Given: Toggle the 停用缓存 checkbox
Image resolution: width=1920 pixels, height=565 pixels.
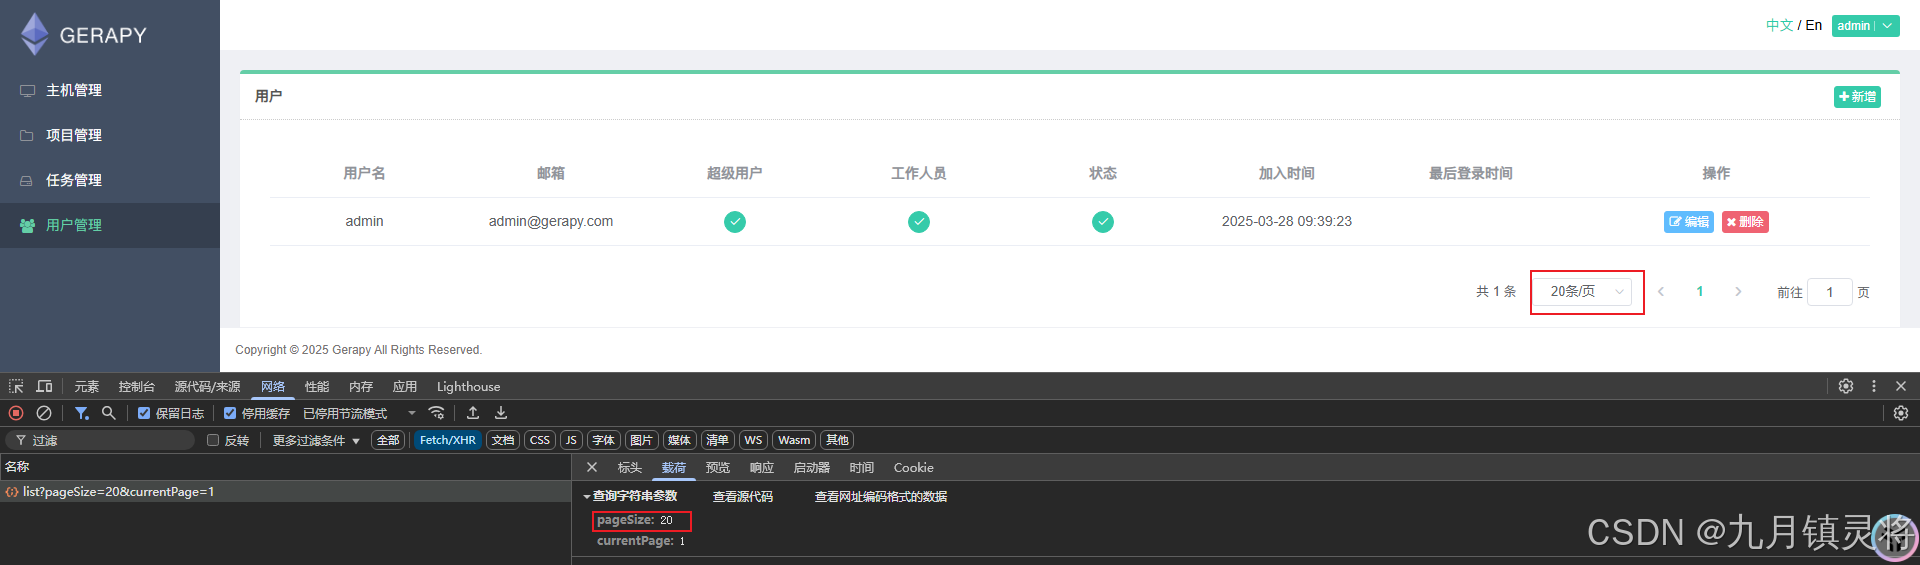Looking at the screenshot, I should 230,413.
